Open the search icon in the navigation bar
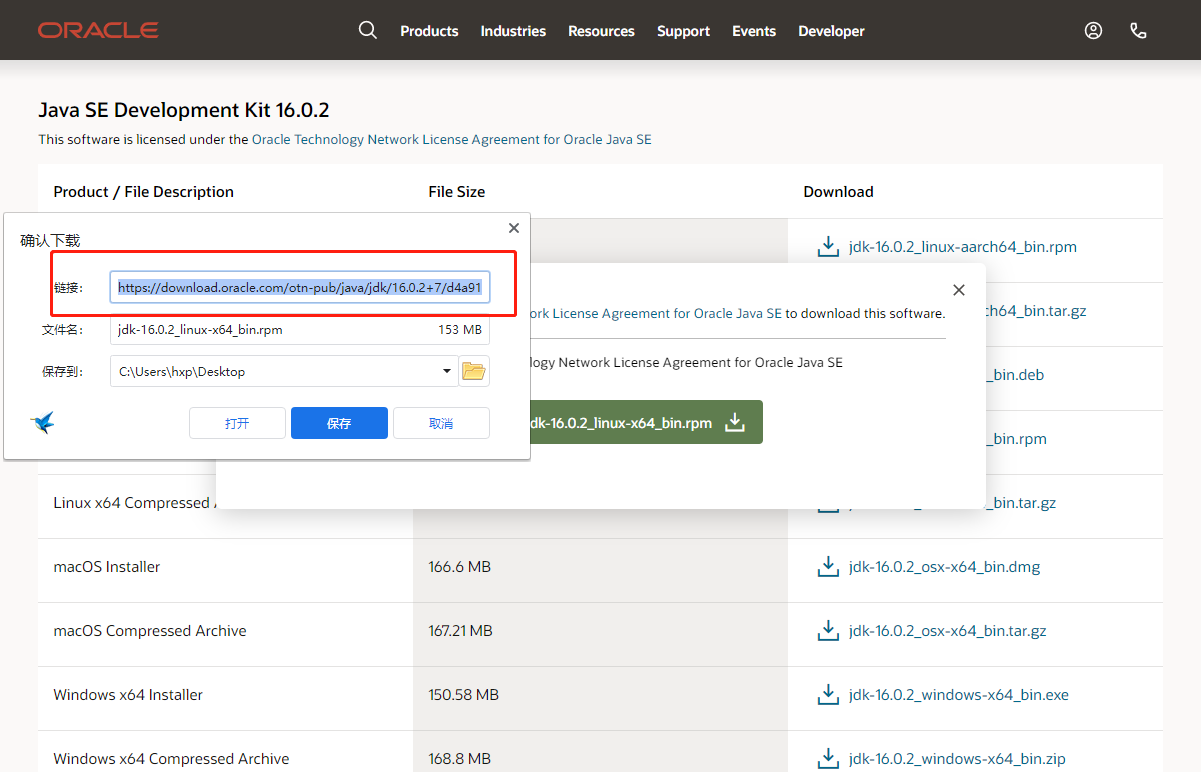The width and height of the screenshot is (1201, 772). 367,30
